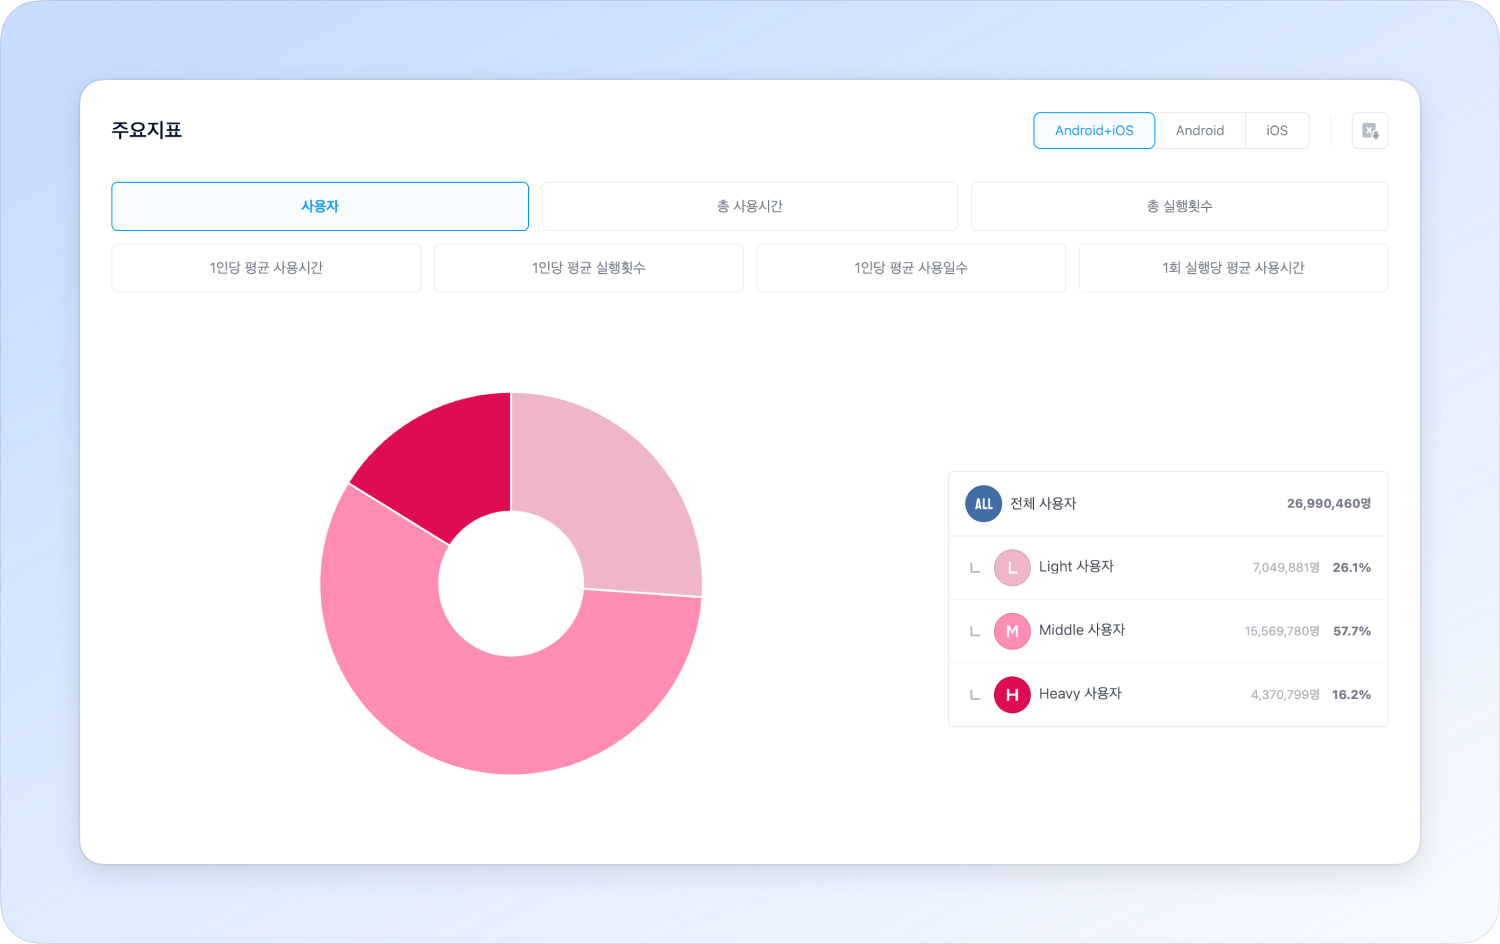Click the ALL total users badge
This screenshot has width=1500, height=944.
pyautogui.click(x=983, y=504)
